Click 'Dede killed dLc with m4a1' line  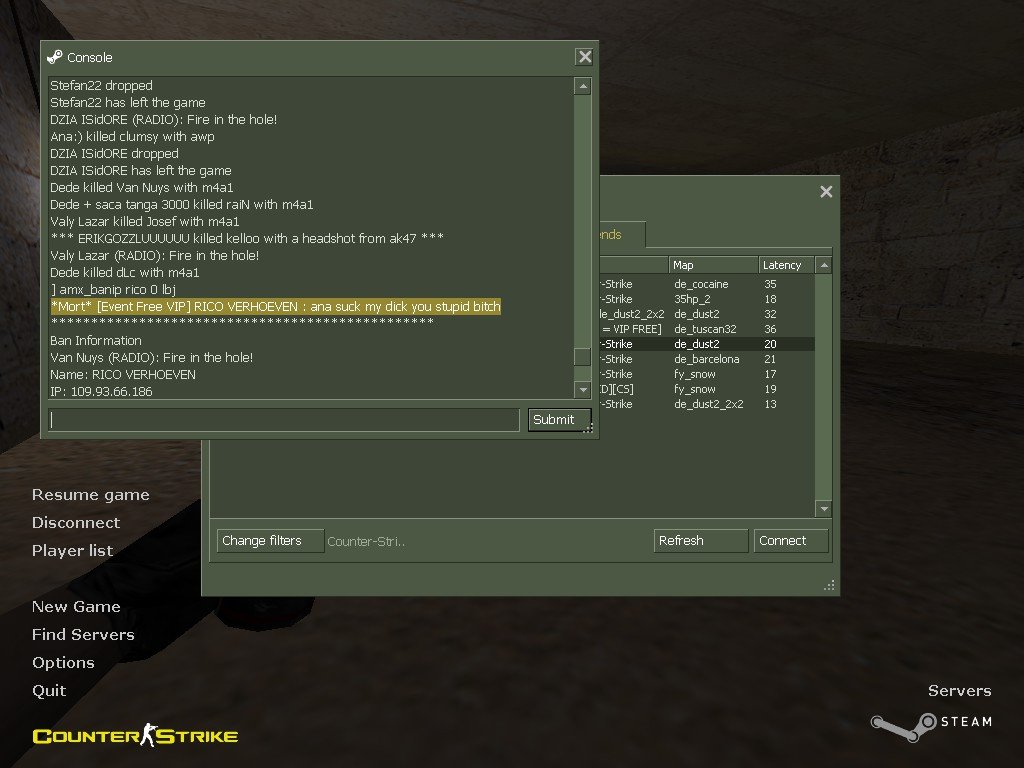click(x=125, y=272)
